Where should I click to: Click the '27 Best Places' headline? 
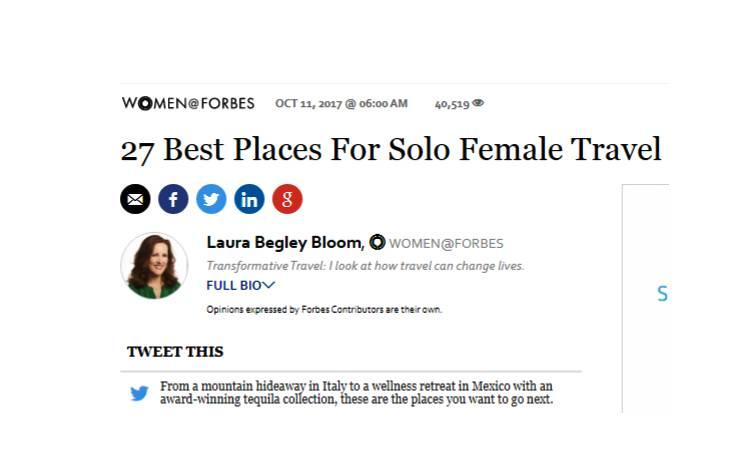tap(391, 150)
